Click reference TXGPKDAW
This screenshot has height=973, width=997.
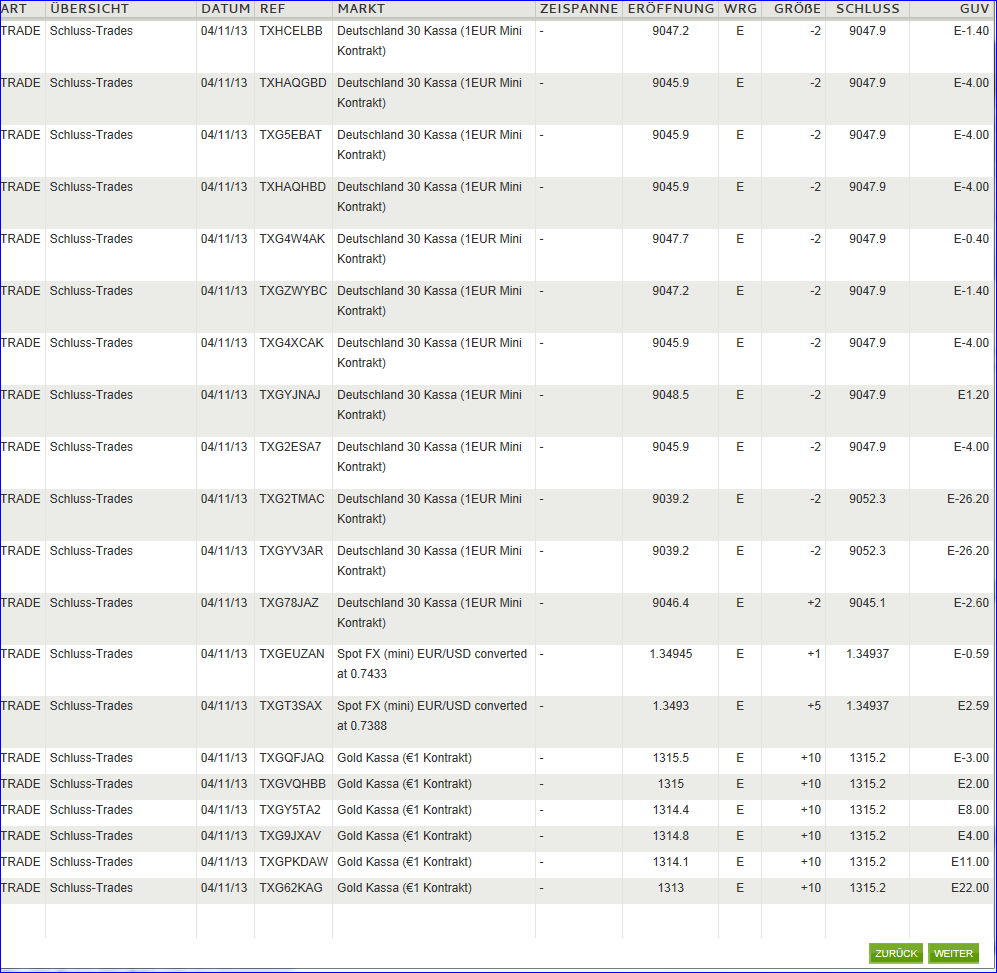tap(293, 862)
